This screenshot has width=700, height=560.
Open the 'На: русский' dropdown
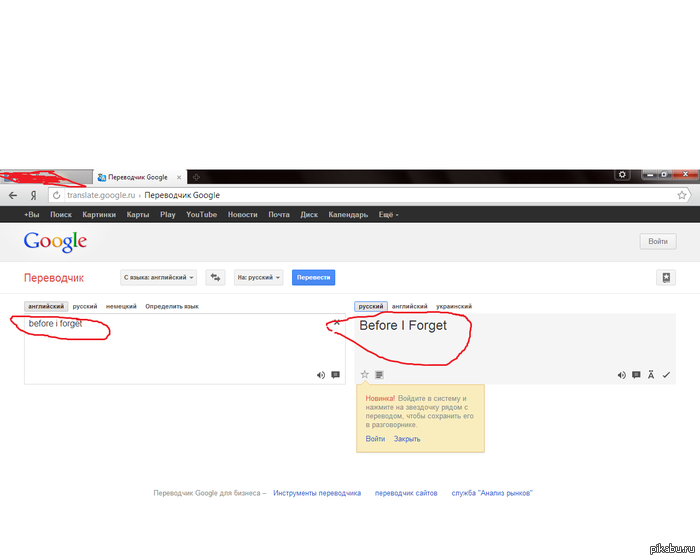(x=258, y=277)
